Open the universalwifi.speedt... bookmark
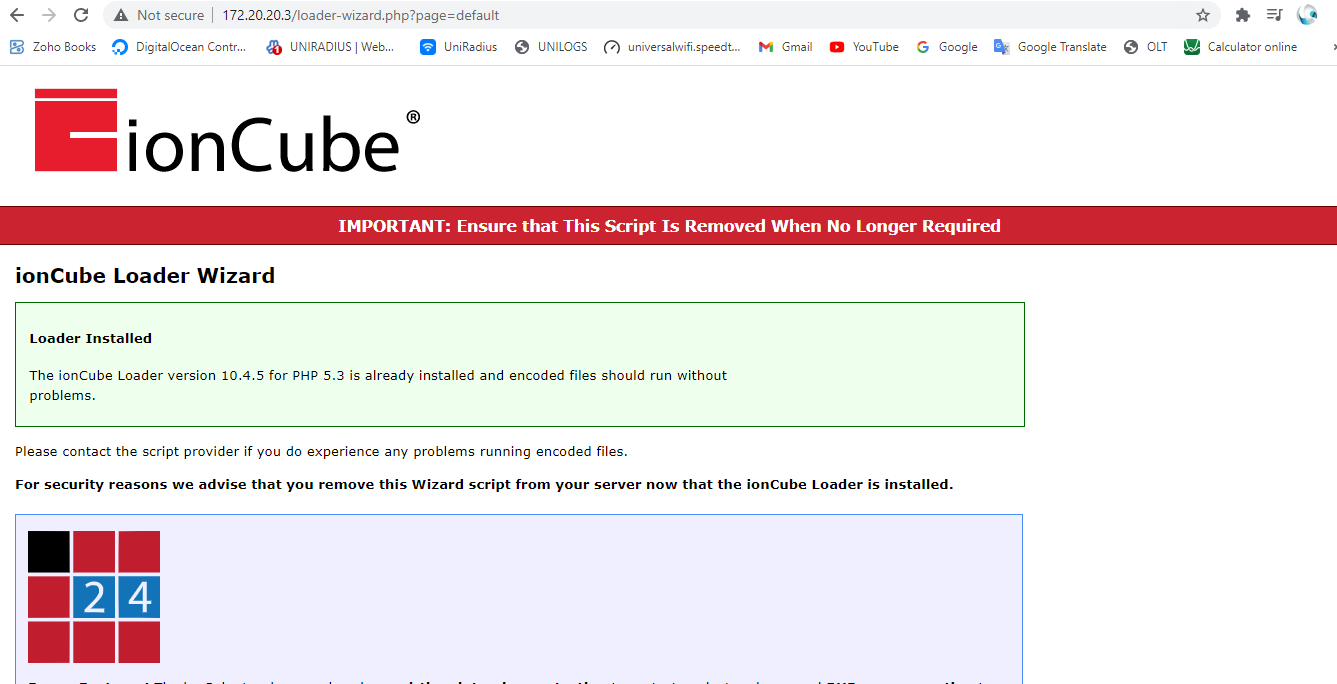This screenshot has width=1337, height=684. pos(672,47)
